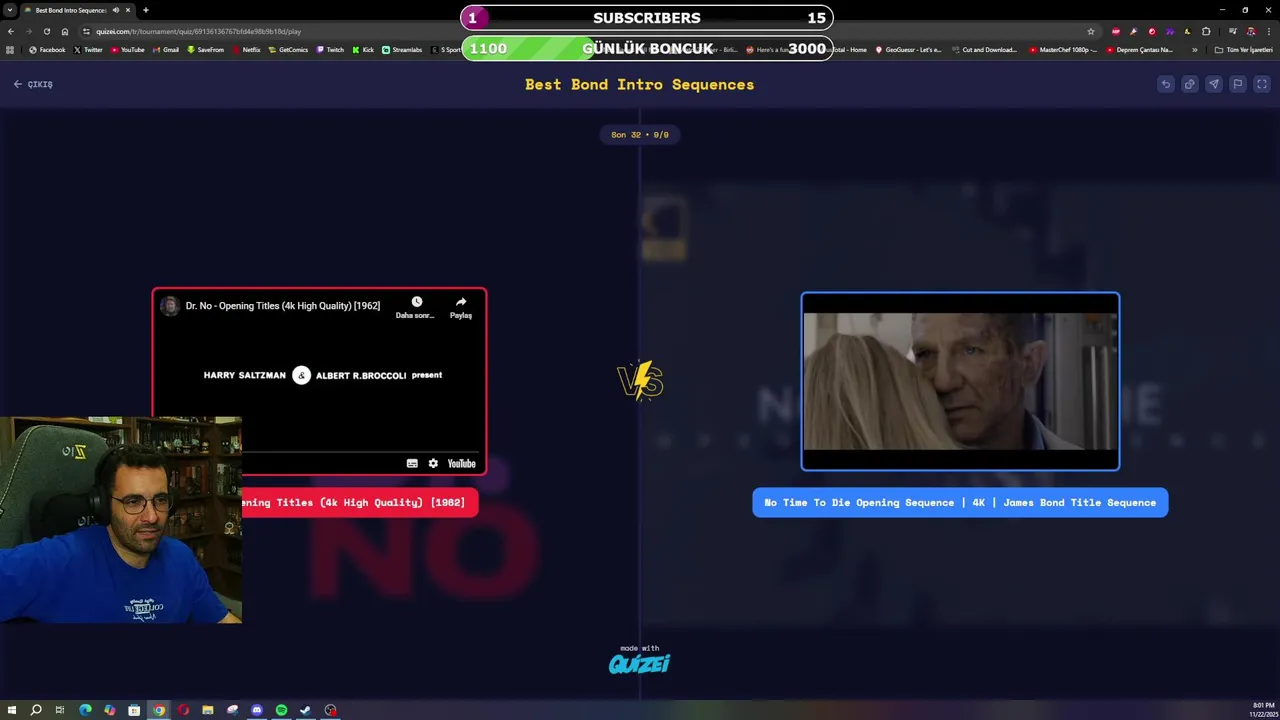The width and height of the screenshot is (1280, 720).
Task: Open the YouTube bookmark
Action: coord(127,49)
